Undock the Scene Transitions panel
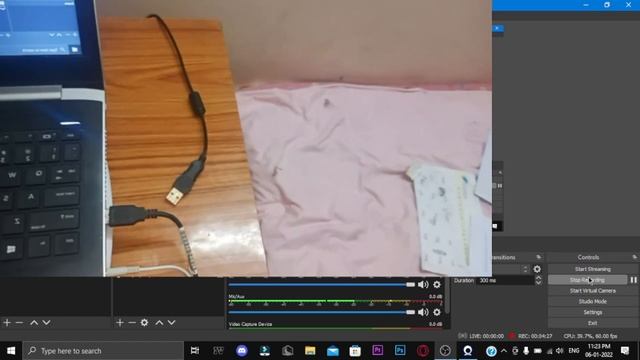 click(539, 257)
